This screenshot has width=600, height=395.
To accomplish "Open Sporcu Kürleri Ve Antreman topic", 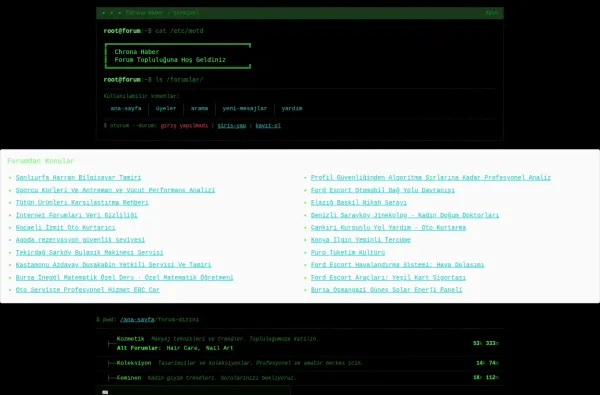I will (x=115, y=190).
